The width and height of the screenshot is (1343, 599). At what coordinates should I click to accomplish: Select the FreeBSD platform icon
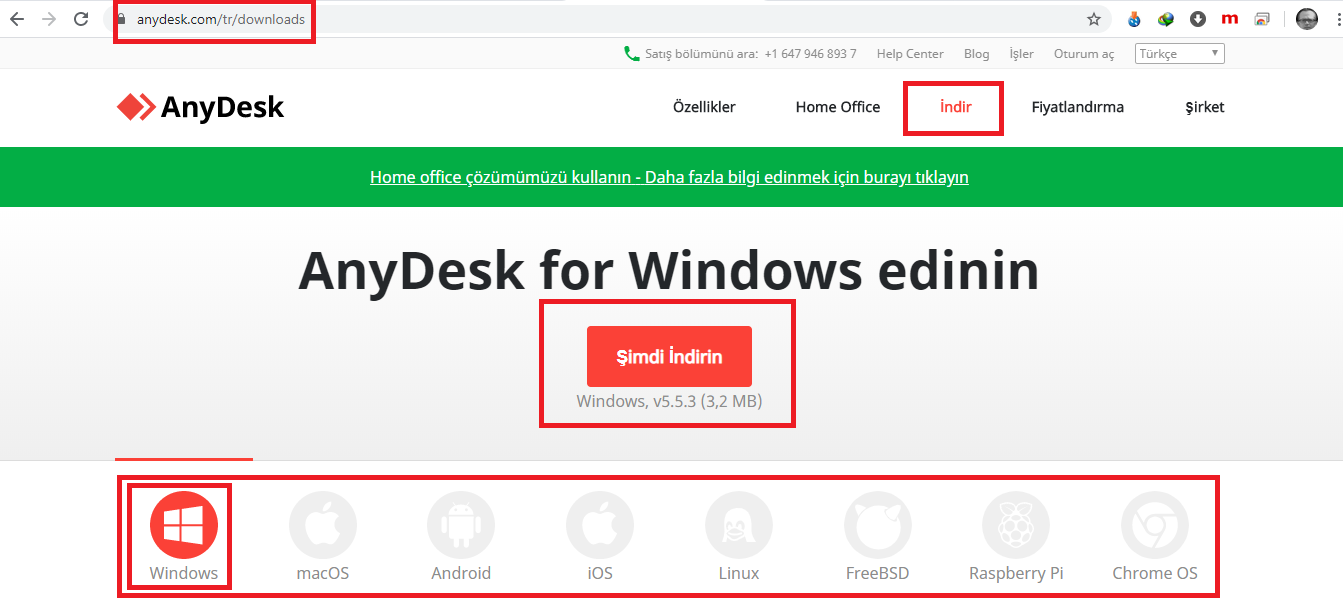click(x=878, y=524)
